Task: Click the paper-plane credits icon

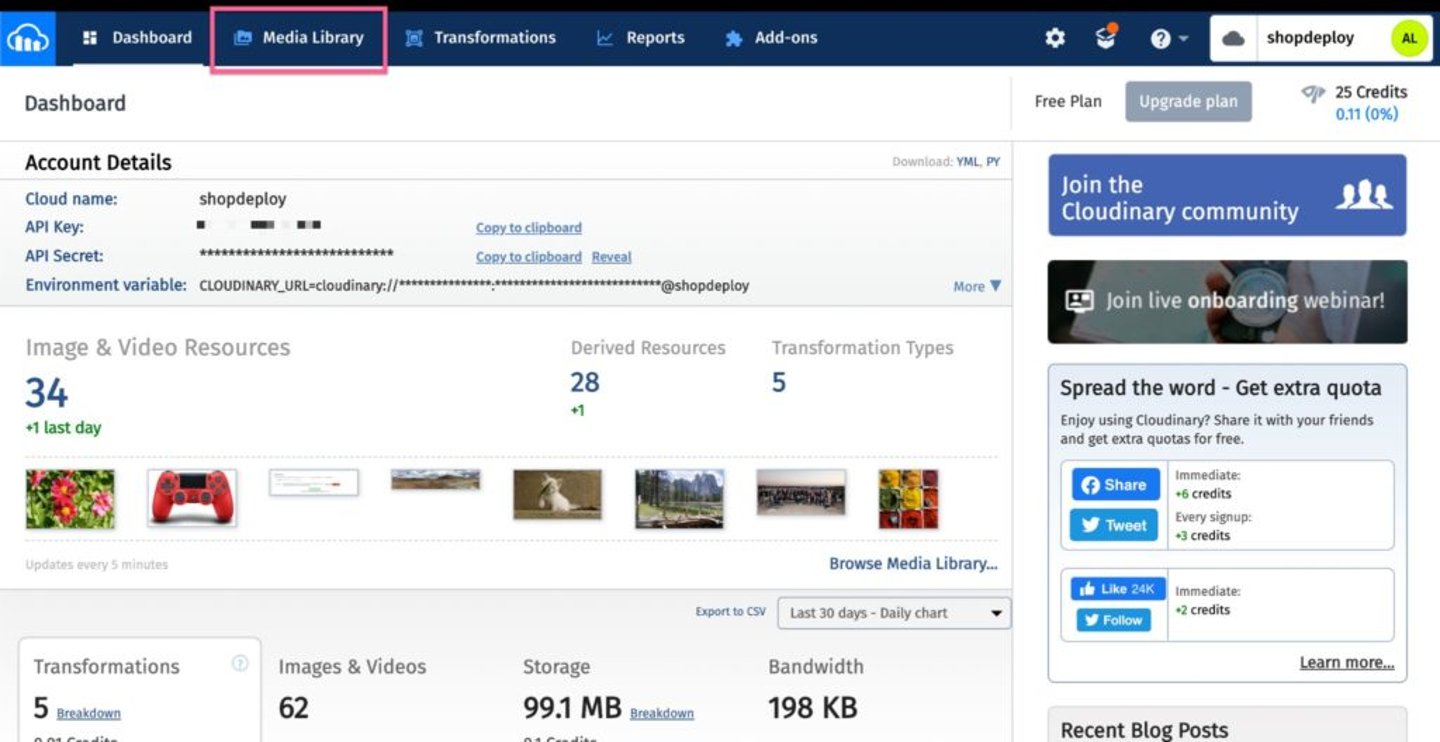Action: click(x=1313, y=92)
